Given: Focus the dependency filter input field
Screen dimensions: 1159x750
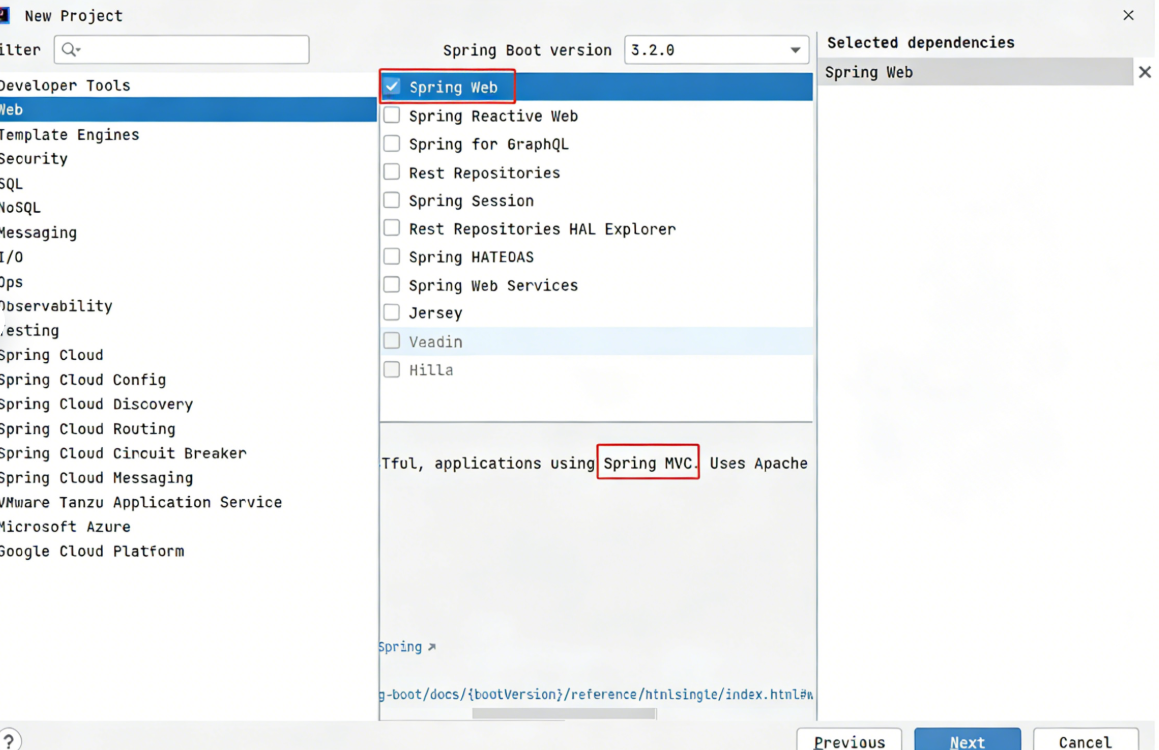Looking at the screenshot, I should click(181, 50).
